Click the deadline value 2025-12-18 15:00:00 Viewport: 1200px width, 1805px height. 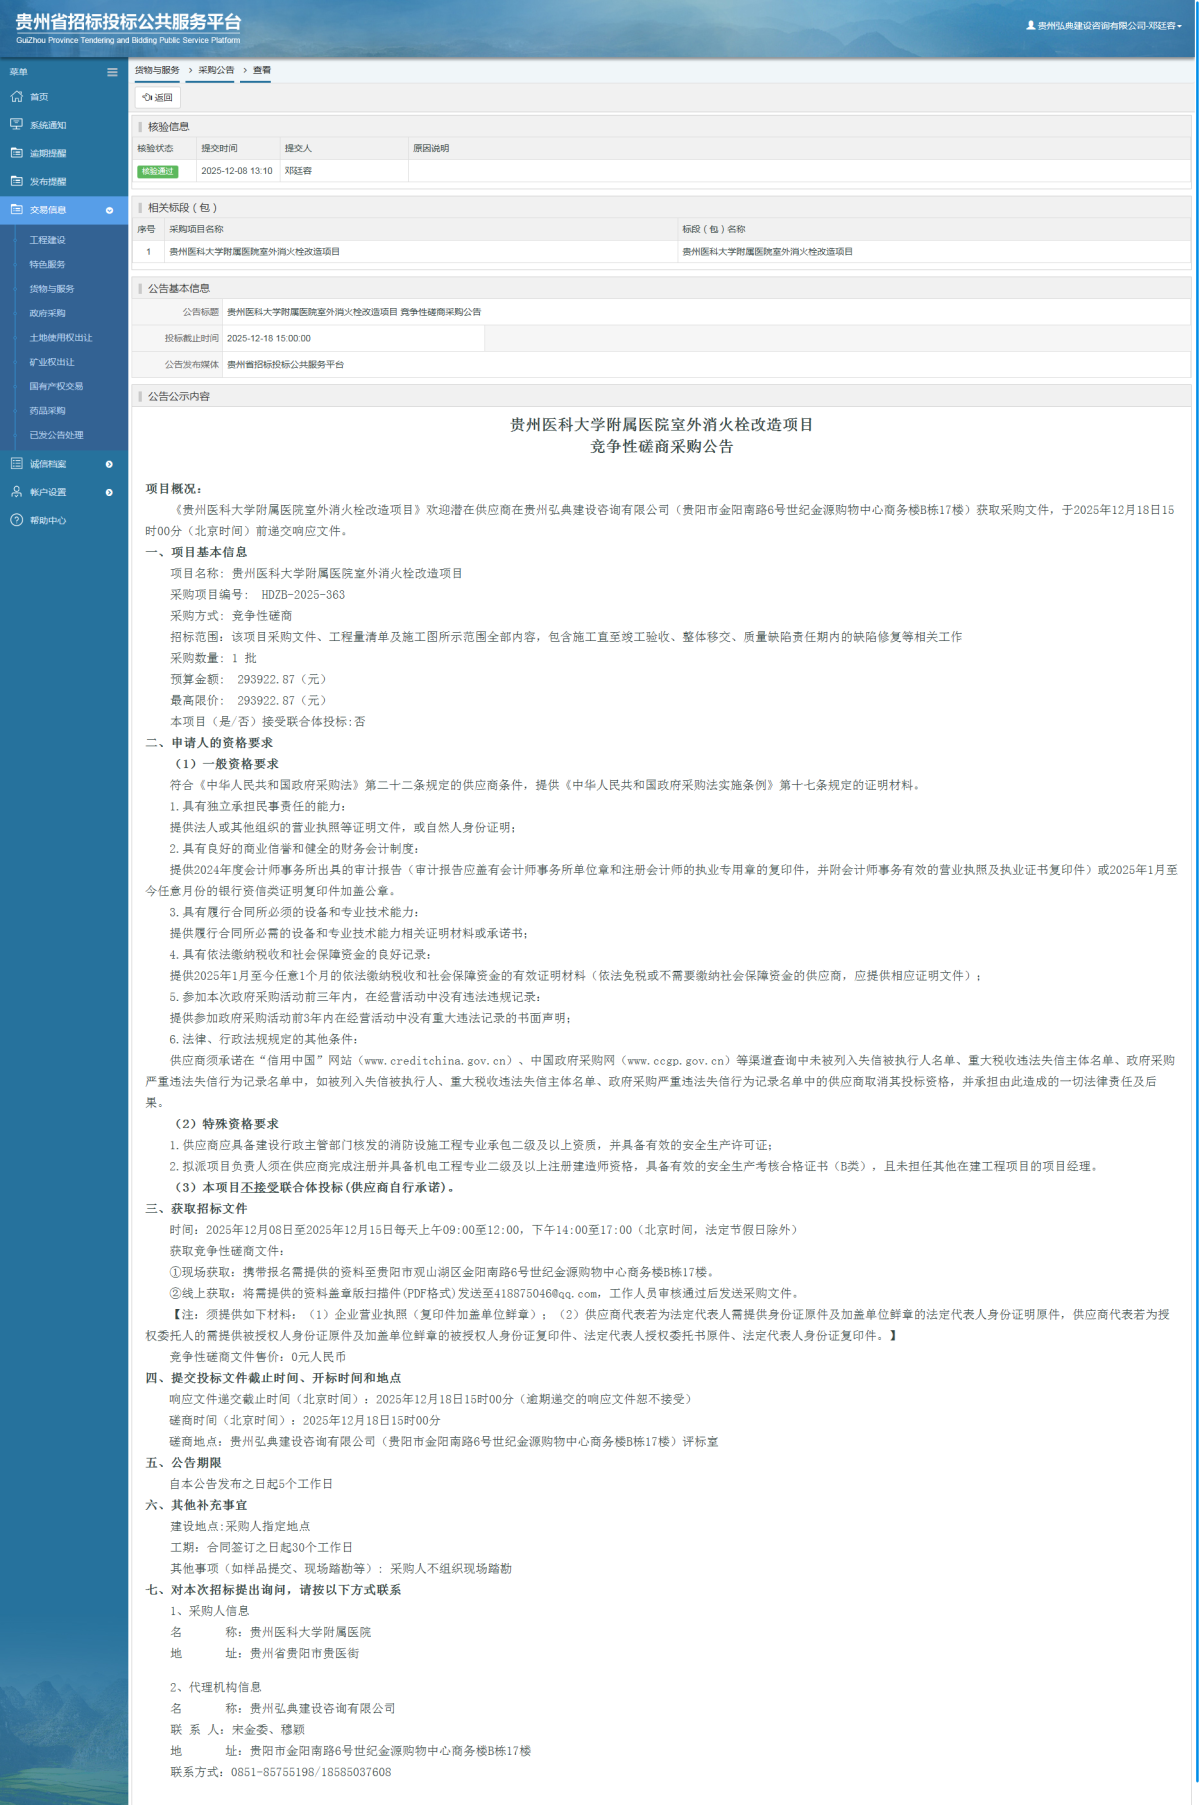[x=269, y=338]
